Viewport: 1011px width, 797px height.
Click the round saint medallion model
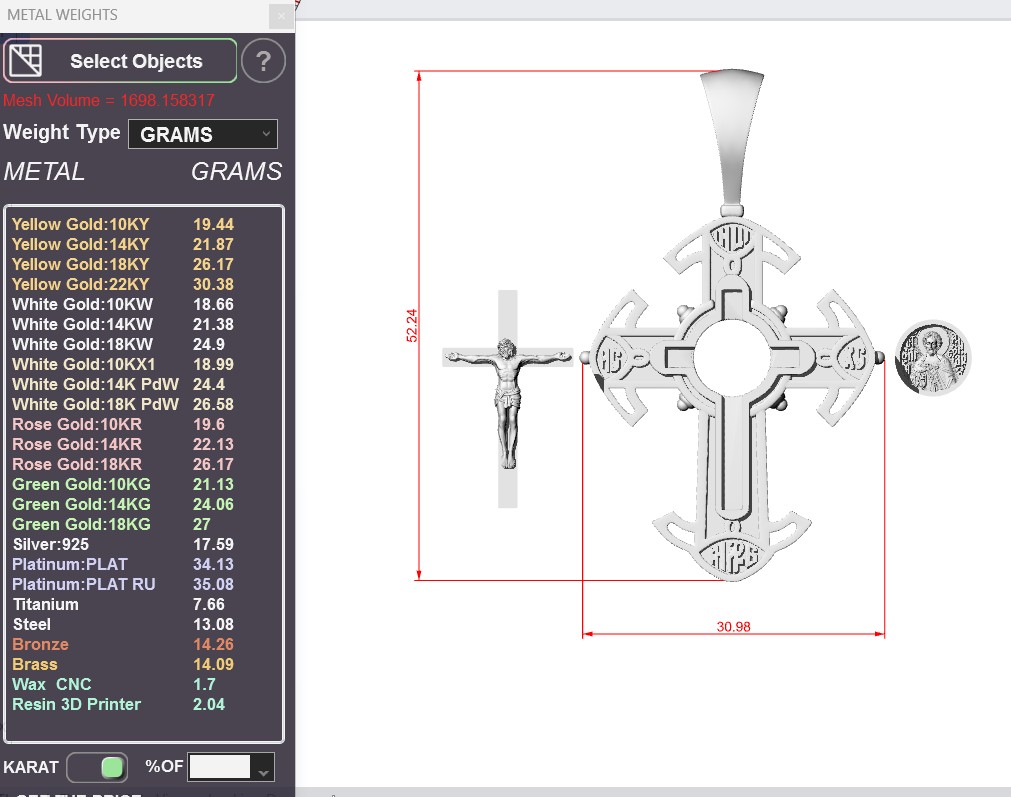tap(933, 357)
